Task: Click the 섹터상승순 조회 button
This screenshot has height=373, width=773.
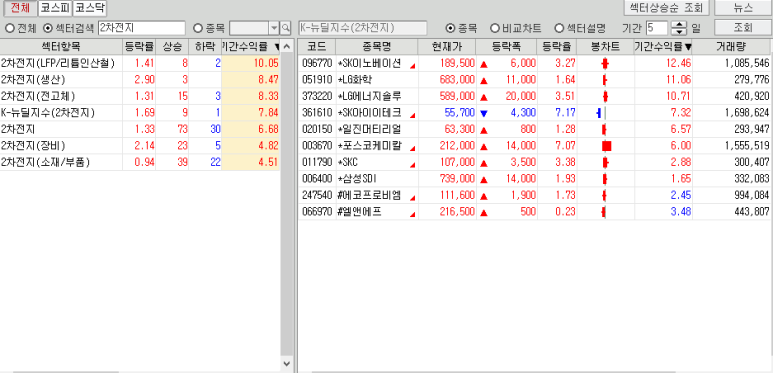Action: pos(667,8)
